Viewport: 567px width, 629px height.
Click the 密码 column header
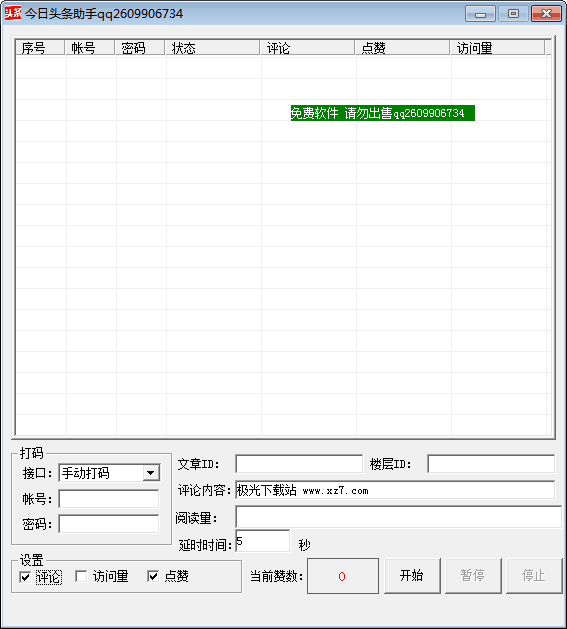point(140,48)
